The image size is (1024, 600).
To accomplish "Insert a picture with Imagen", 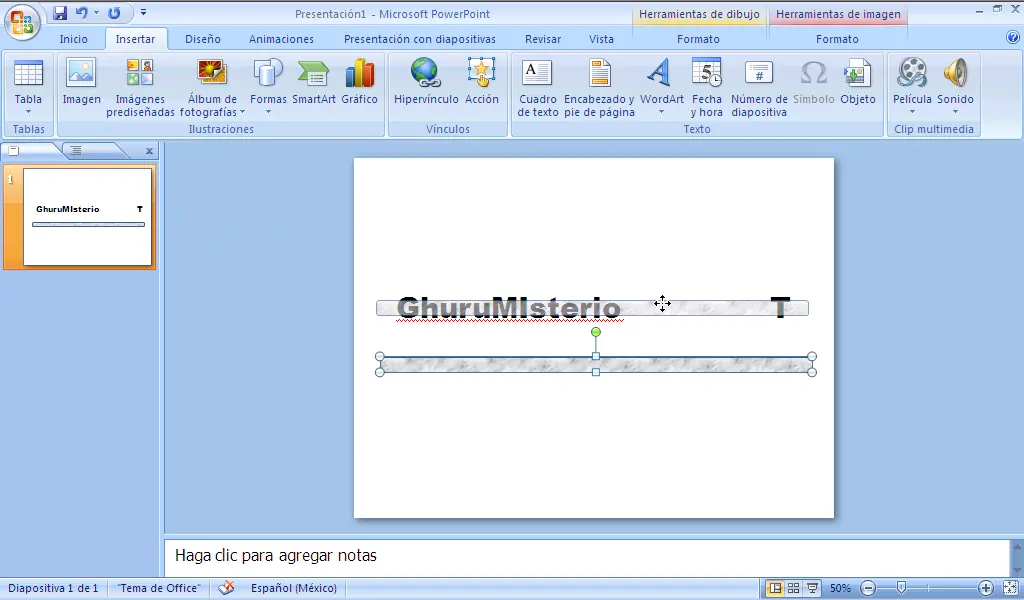I will pyautogui.click(x=82, y=82).
